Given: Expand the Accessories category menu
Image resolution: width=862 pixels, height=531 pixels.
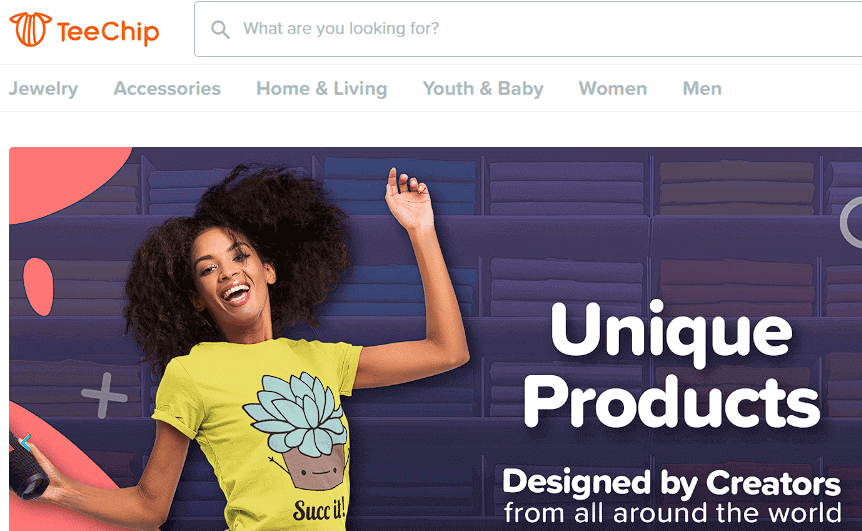Looking at the screenshot, I should coord(167,88).
